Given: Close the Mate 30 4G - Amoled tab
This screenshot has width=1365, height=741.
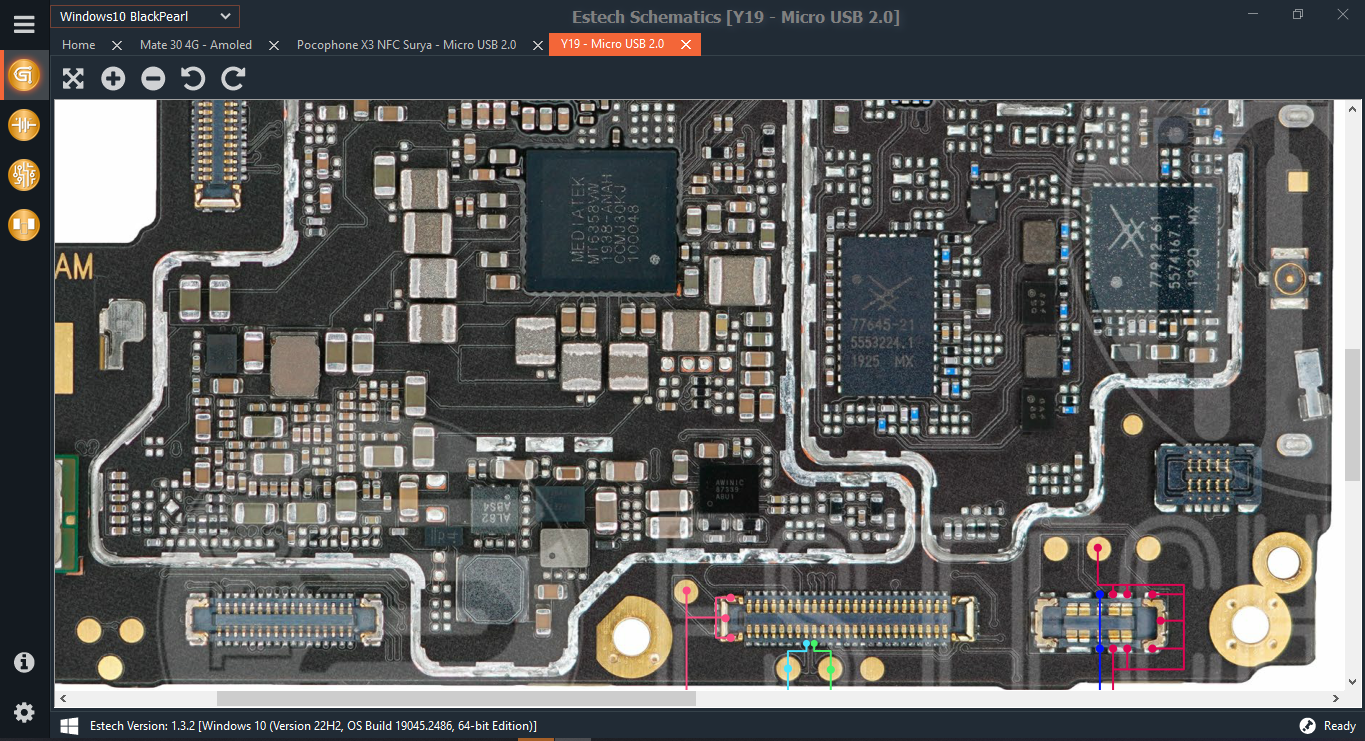Looking at the screenshot, I should tap(274, 45).
